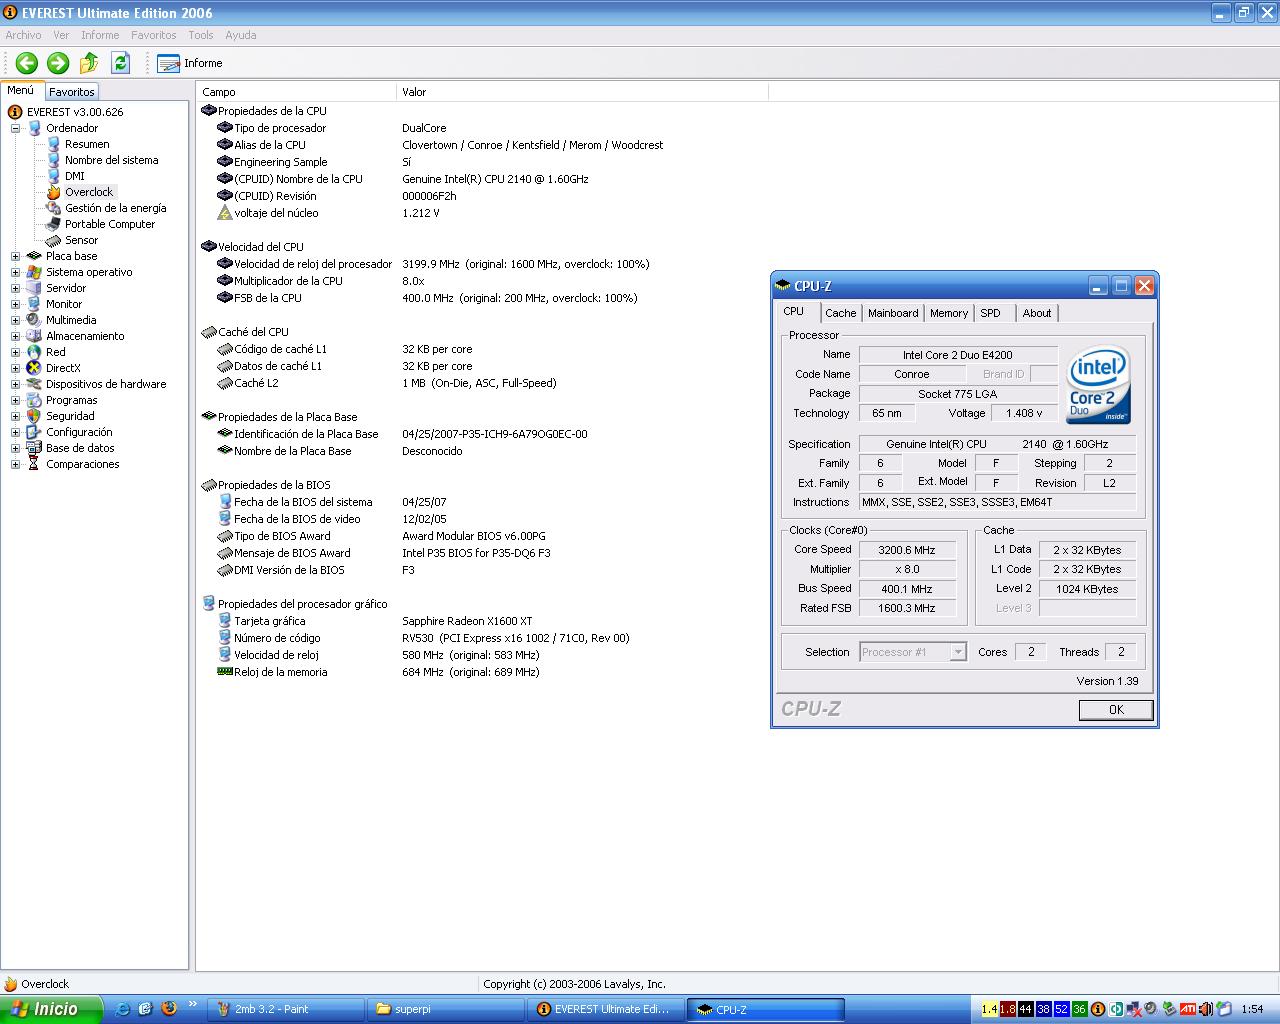Screen dimensions: 1280x1024
Task: Click the Programas icon in the tree
Action: click(x=34, y=400)
